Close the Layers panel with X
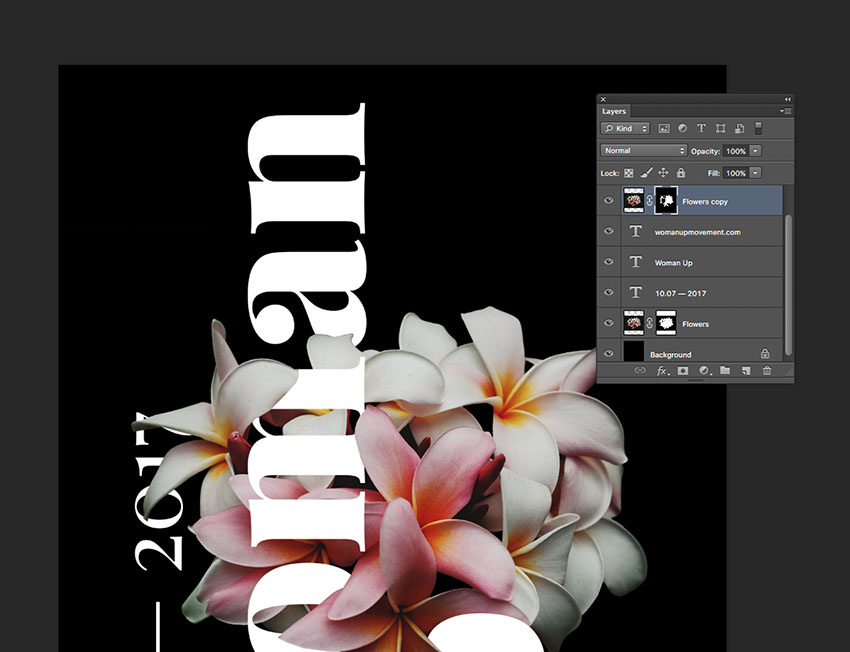 (603, 99)
